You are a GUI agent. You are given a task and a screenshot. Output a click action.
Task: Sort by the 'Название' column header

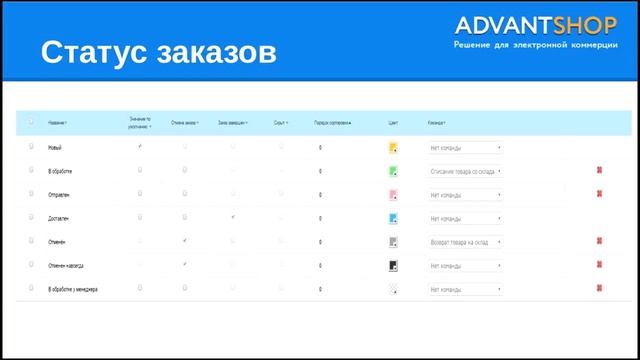tap(57, 123)
